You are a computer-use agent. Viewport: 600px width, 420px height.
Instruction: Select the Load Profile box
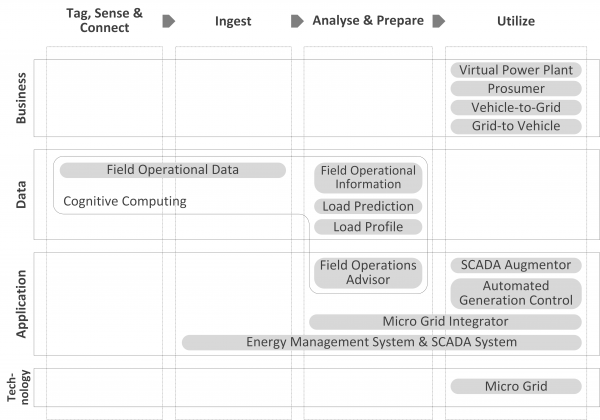368,227
